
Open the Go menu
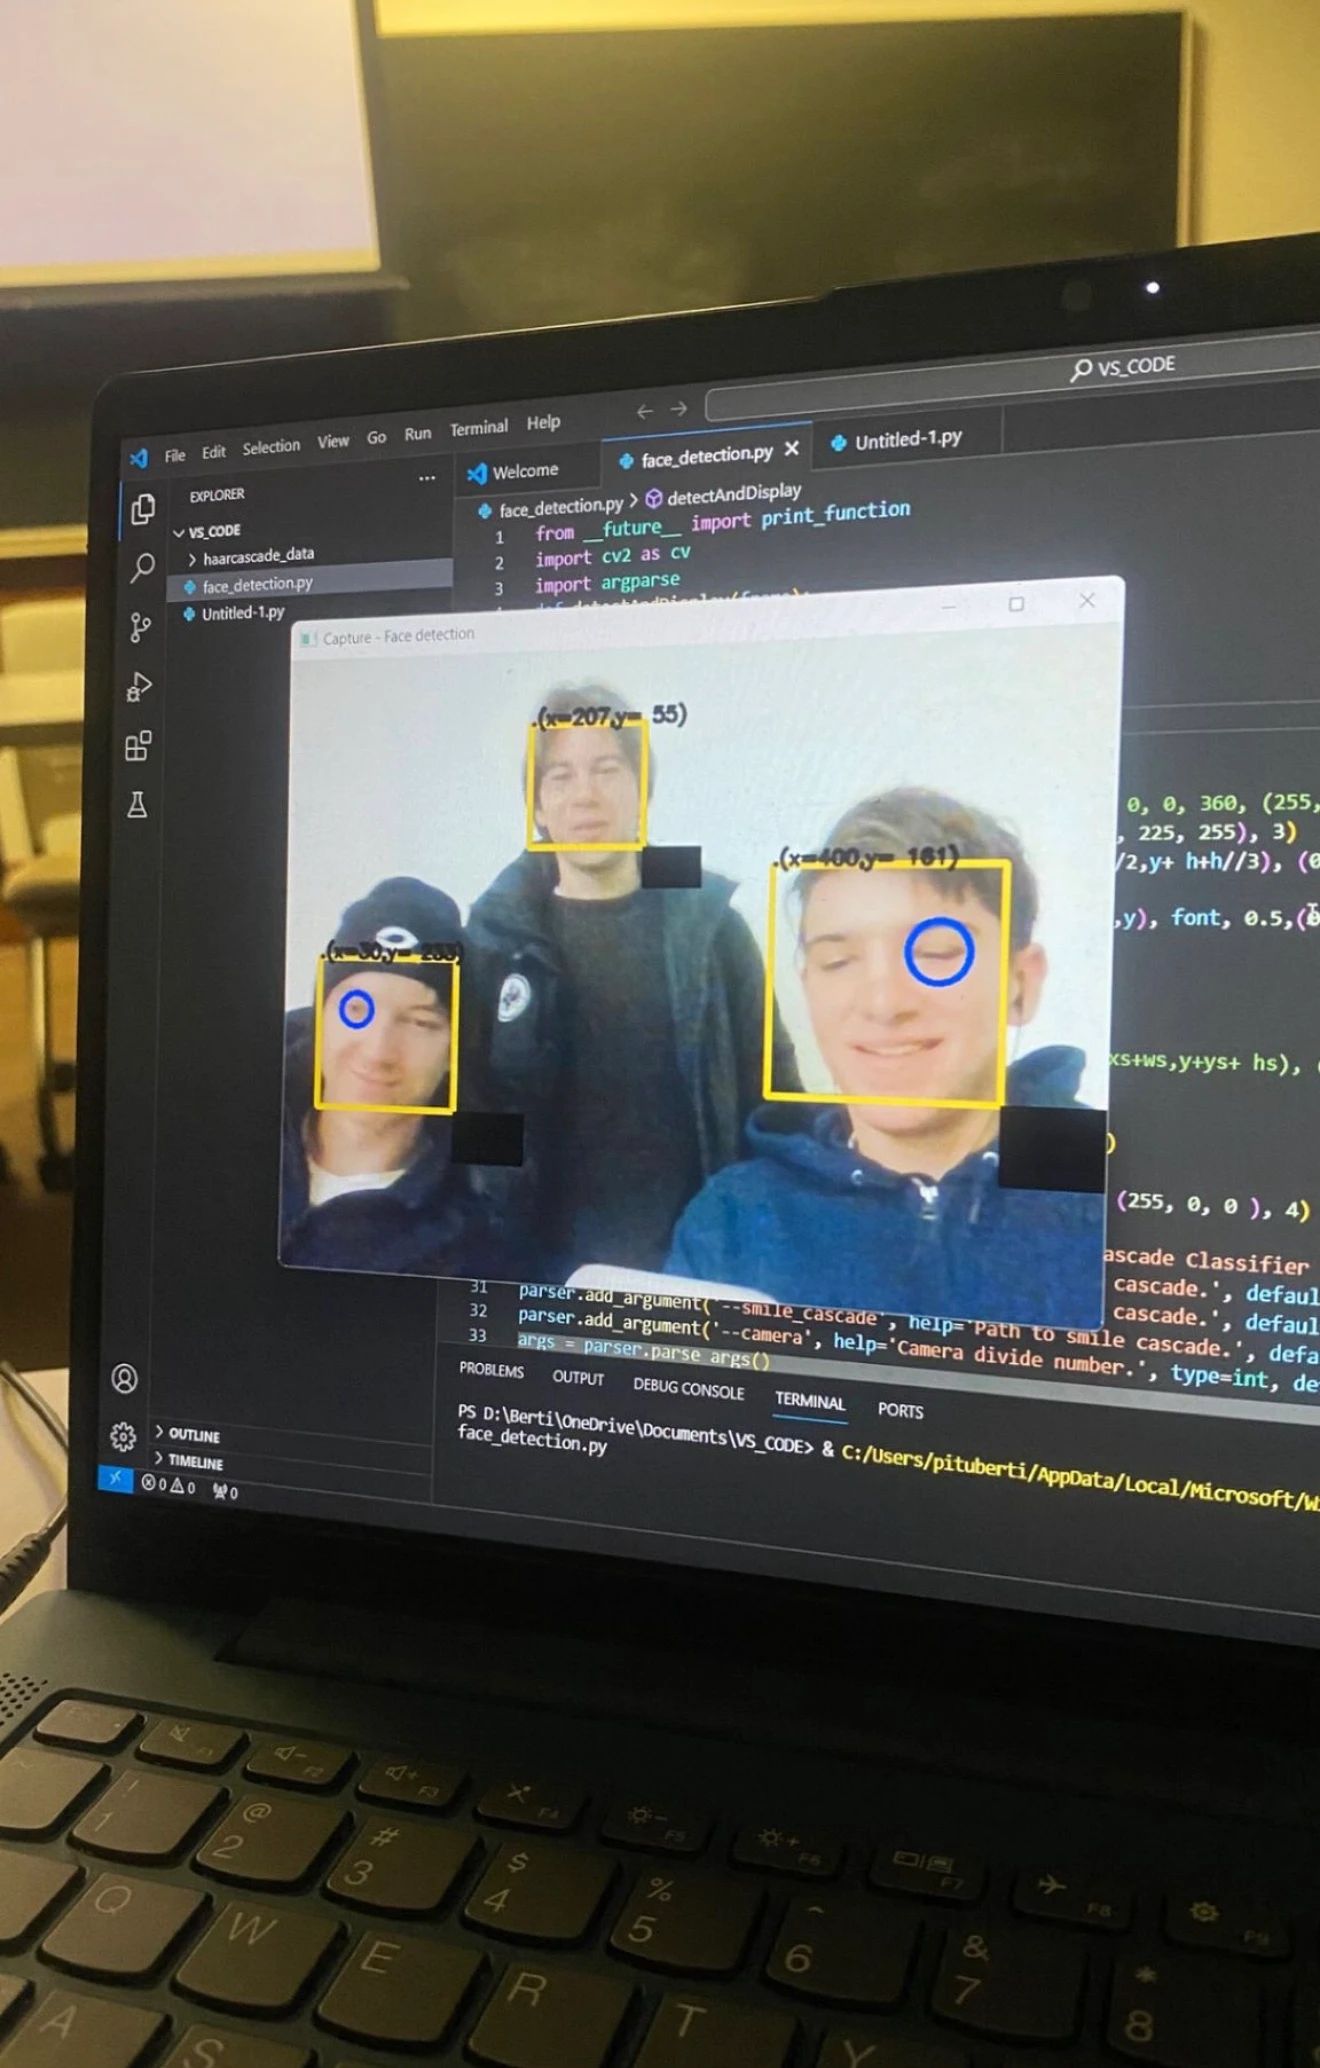(x=376, y=437)
